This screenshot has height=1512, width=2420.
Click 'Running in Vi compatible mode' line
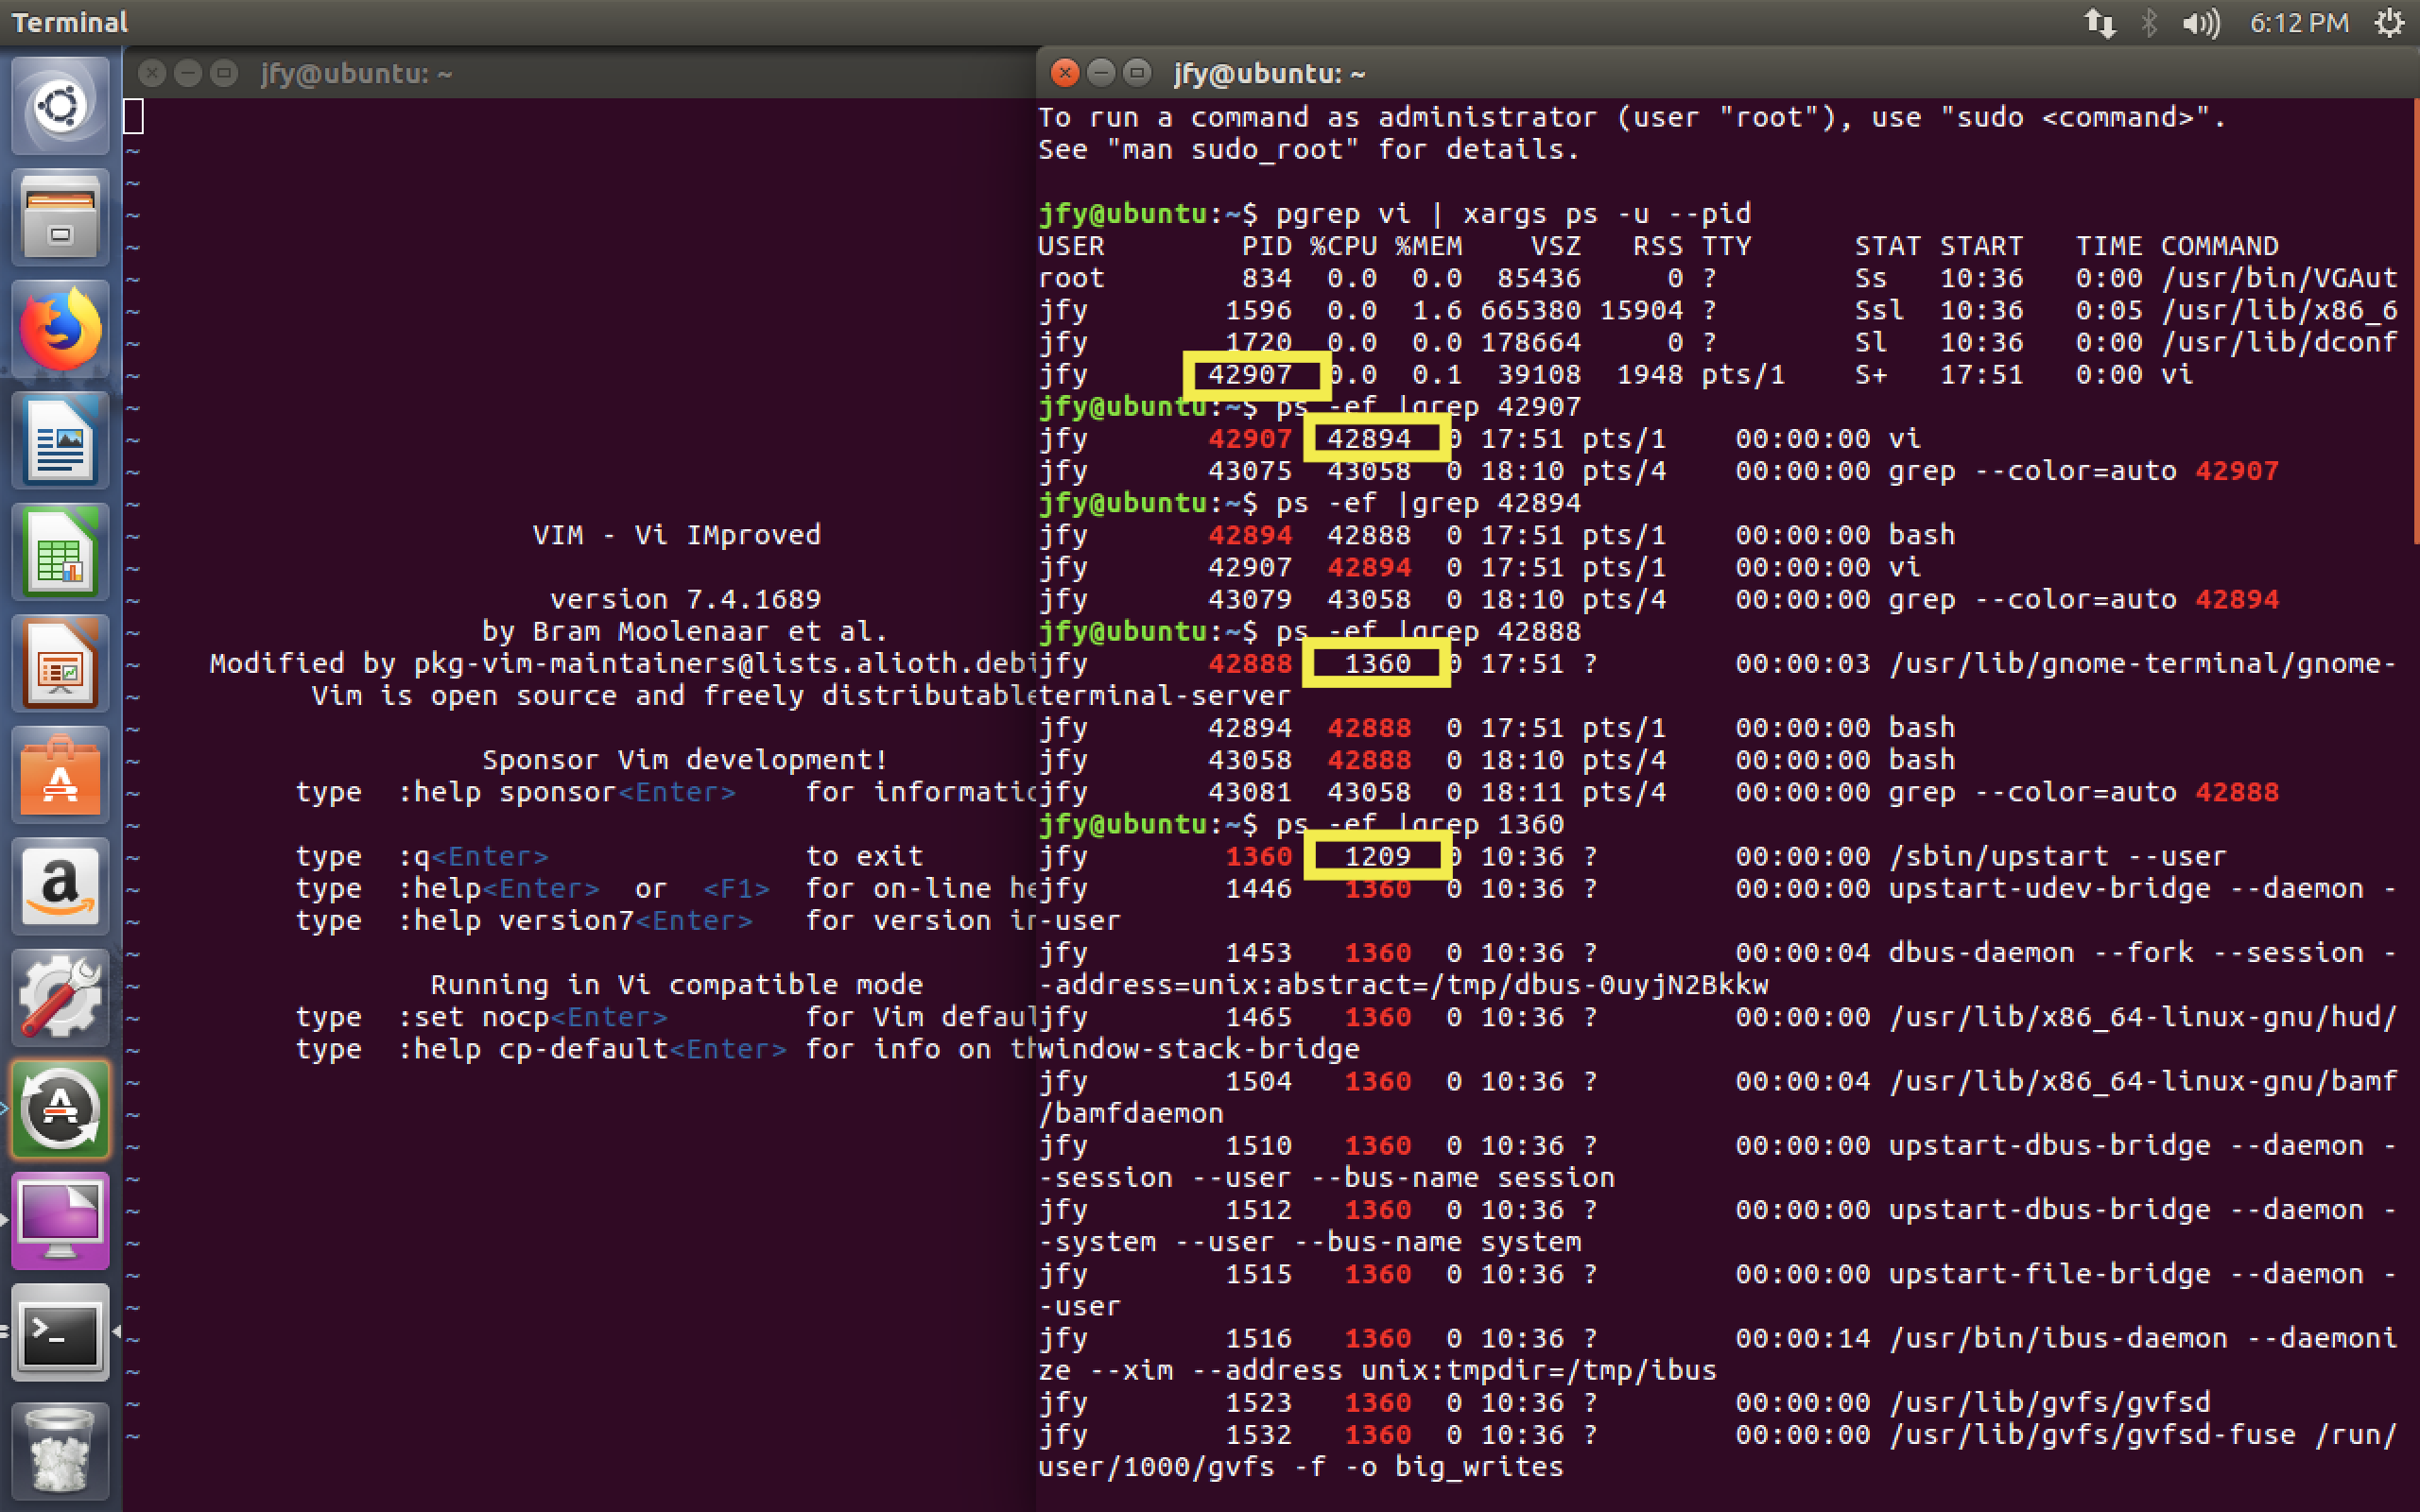tap(677, 985)
